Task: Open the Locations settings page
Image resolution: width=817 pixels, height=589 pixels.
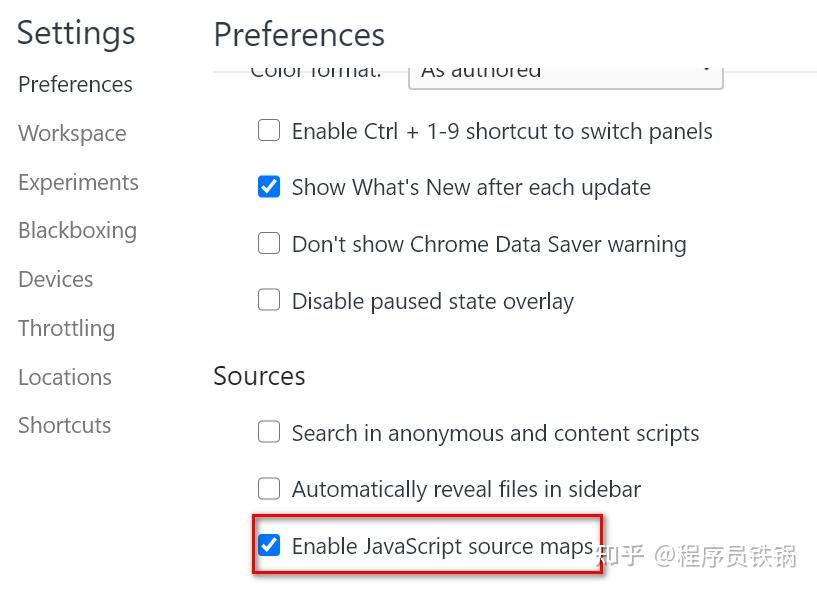Action: (64, 377)
